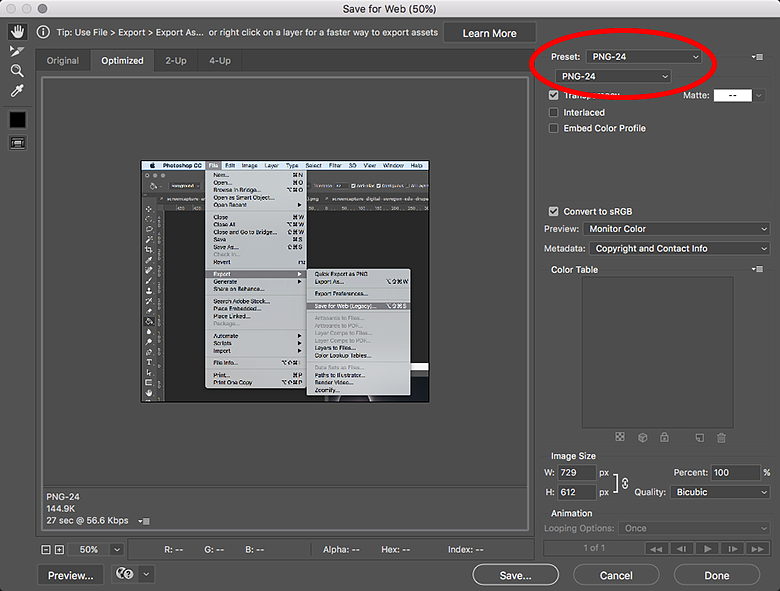Uncheck Convert to sRGB
Image resolution: width=780 pixels, height=591 pixels.
pyautogui.click(x=553, y=211)
